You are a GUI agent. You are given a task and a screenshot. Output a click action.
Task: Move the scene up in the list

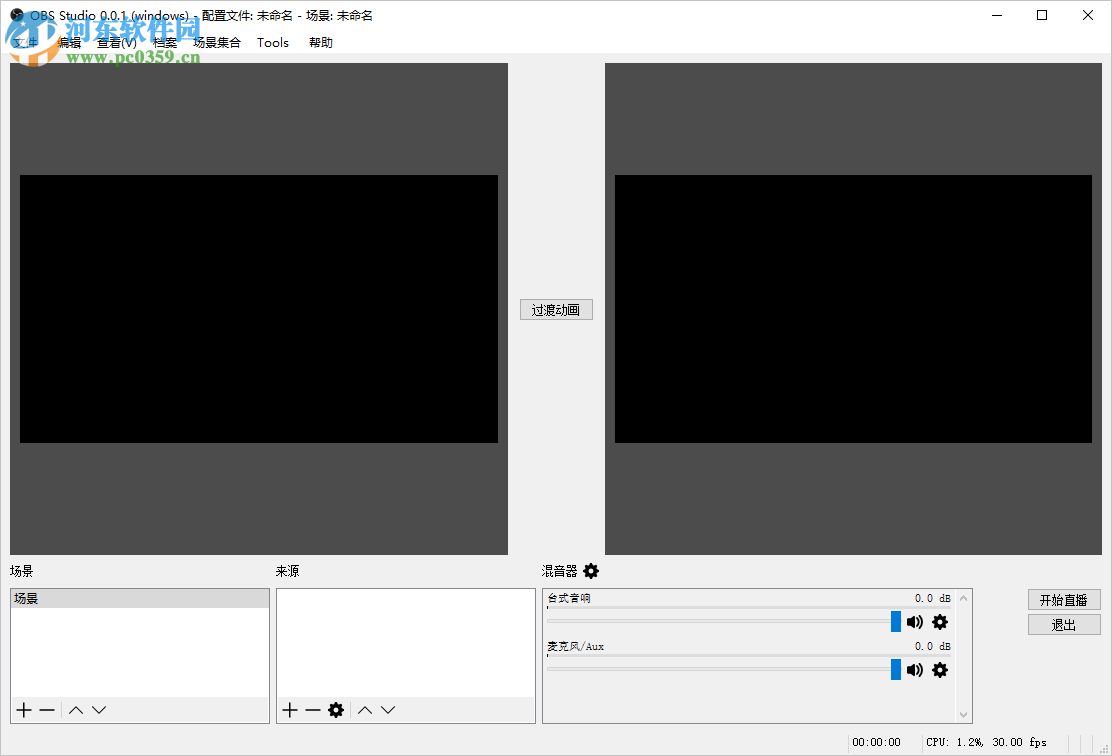tap(76, 710)
